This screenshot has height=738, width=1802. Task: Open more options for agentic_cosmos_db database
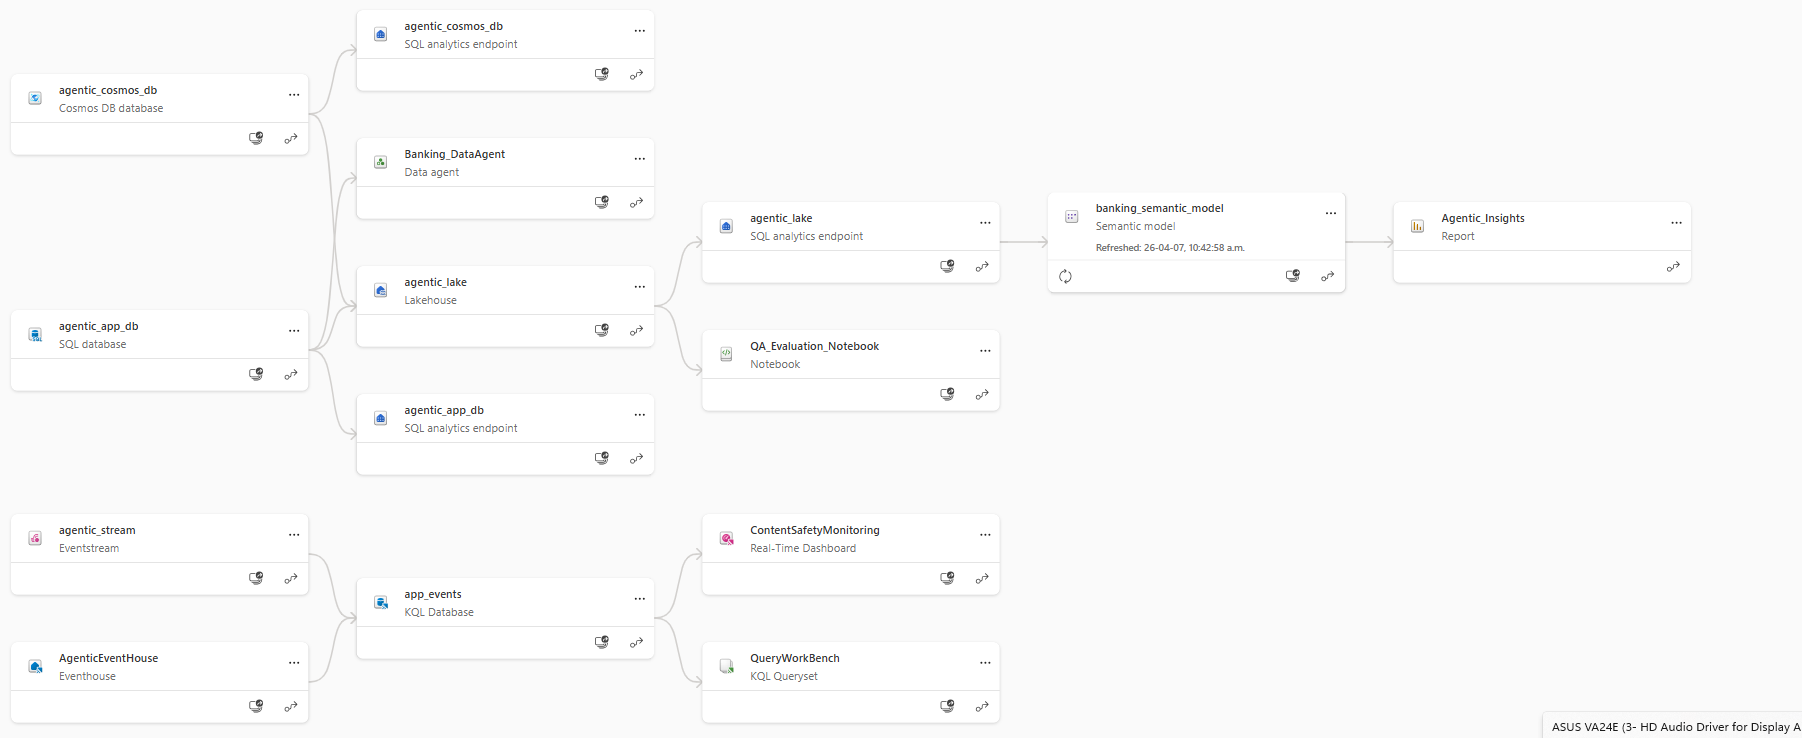[x=294, y=94]
